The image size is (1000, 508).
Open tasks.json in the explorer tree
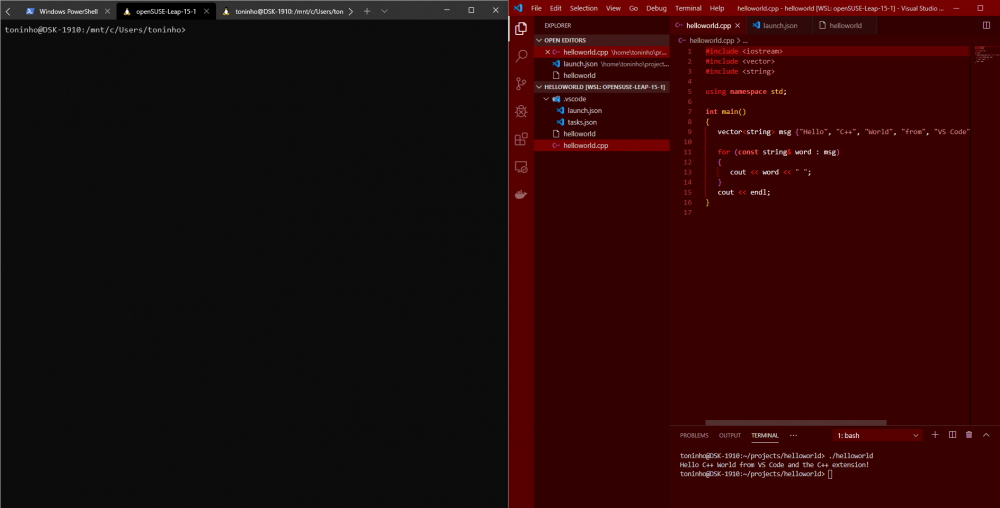582,122
